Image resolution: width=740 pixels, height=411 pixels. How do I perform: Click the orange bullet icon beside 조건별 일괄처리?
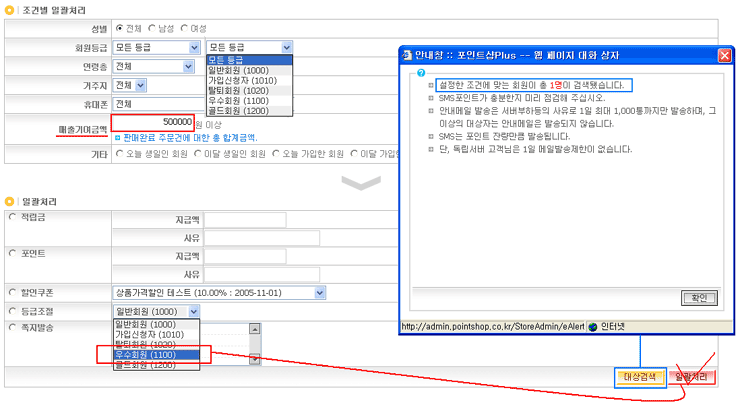(11, 9)
